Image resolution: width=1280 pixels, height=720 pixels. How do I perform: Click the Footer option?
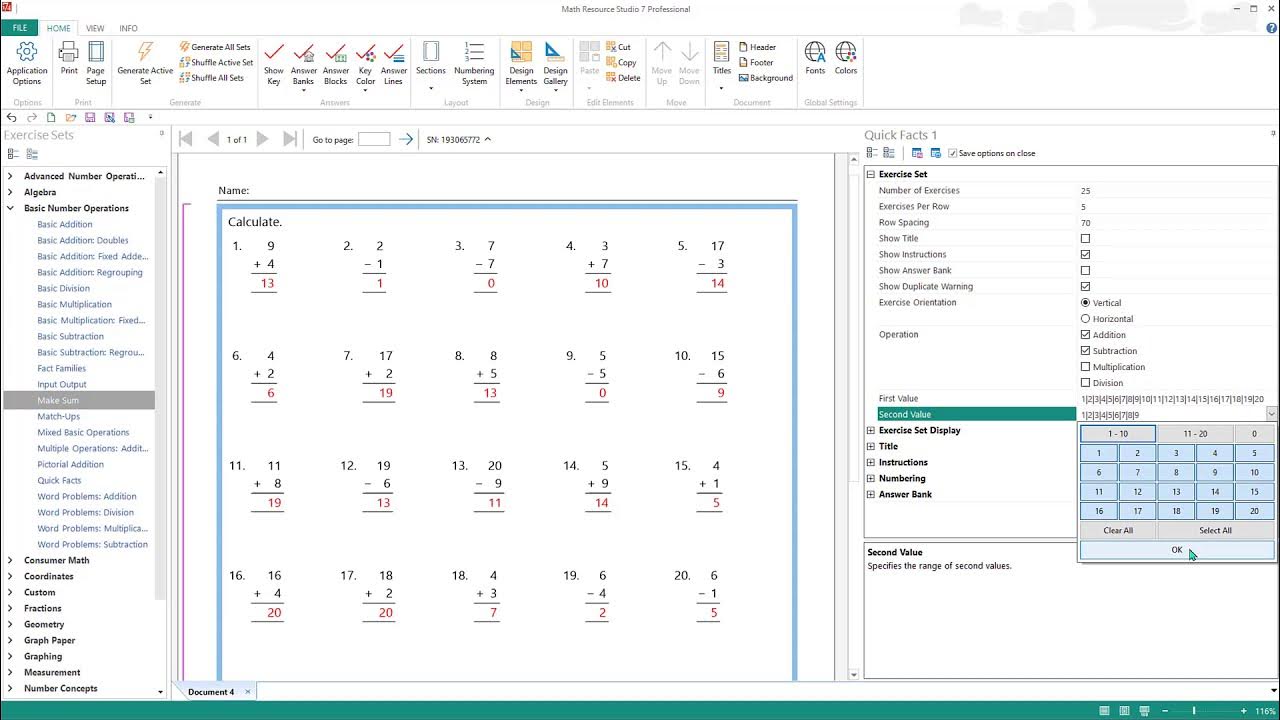pyautogui.click(x=756, y=62)
